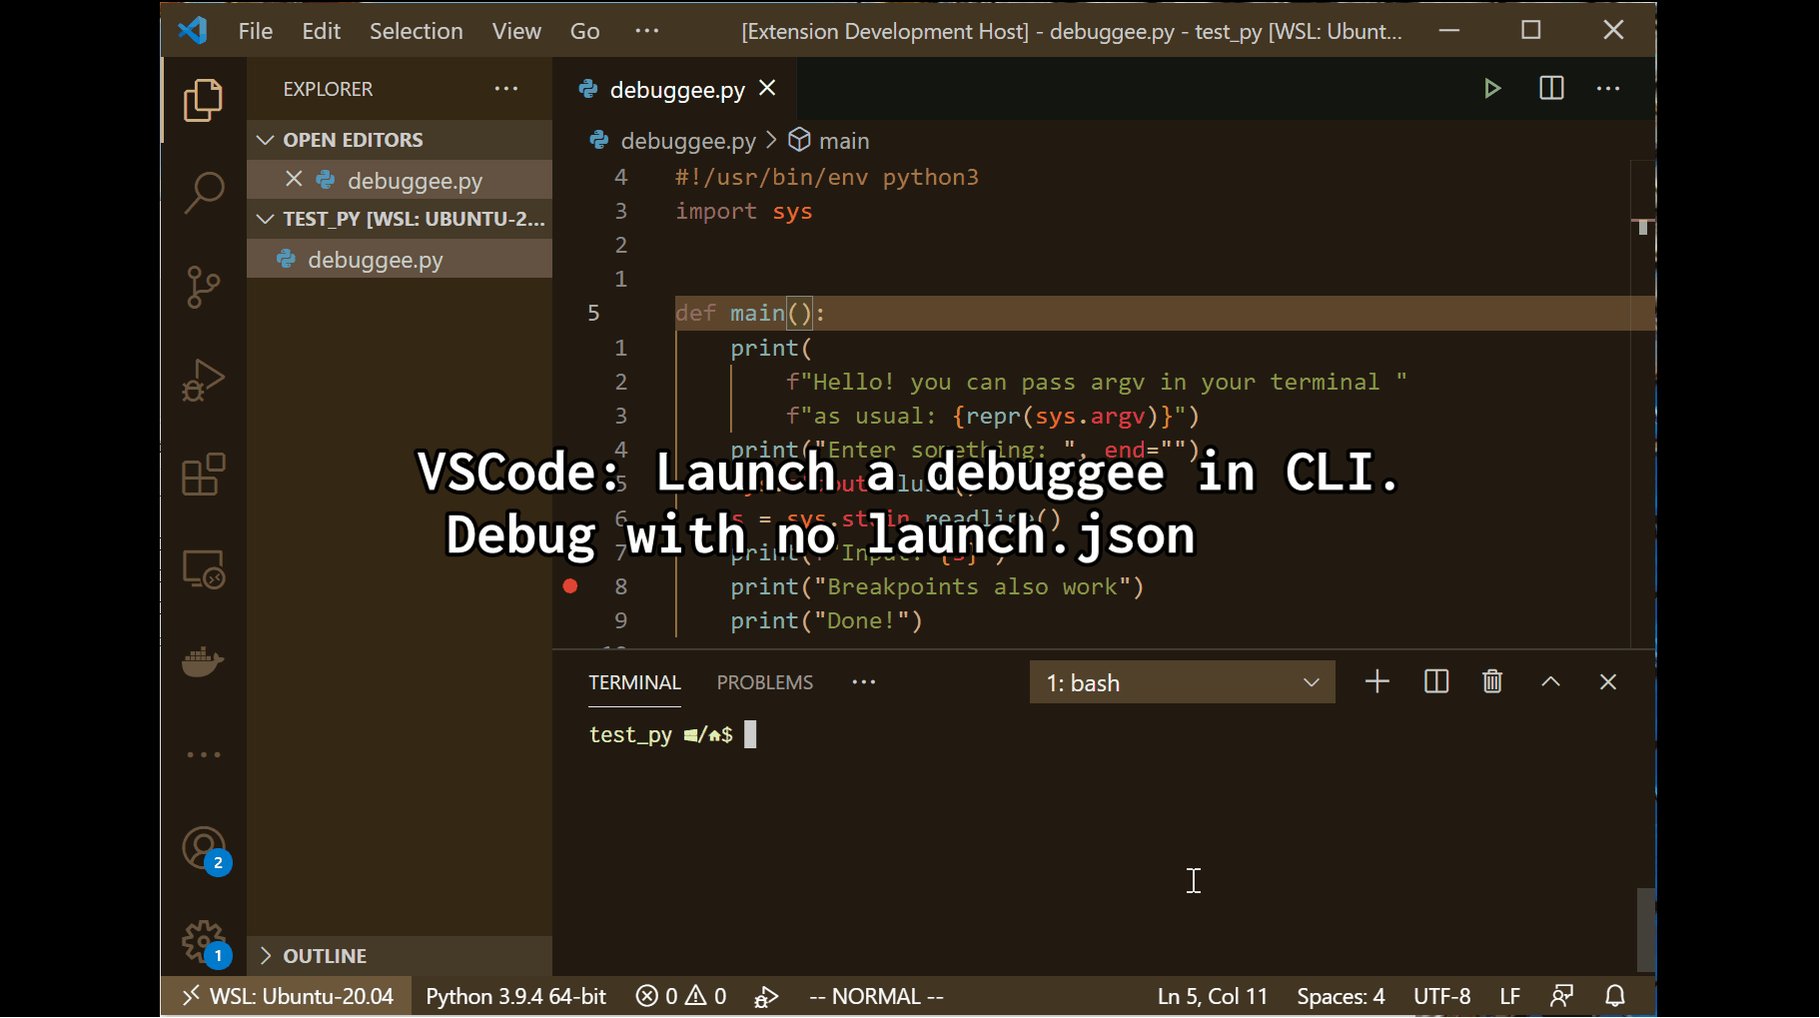1820x1018 pixels.
Task: Show additional activity bar views ellipsis
Action: click(203, 755)
